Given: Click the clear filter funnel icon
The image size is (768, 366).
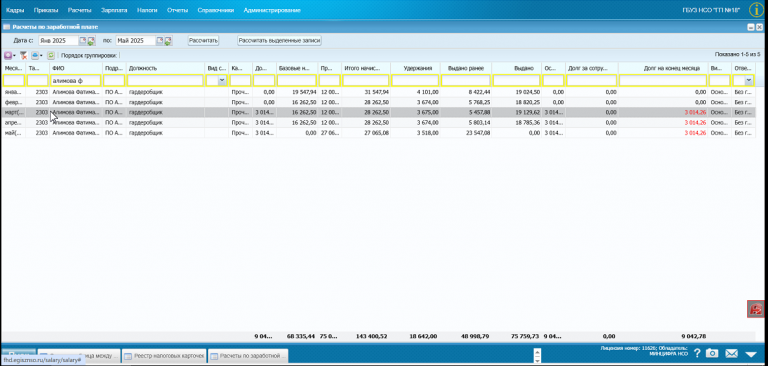Looking at the screenshot, I should click(23, 55).
